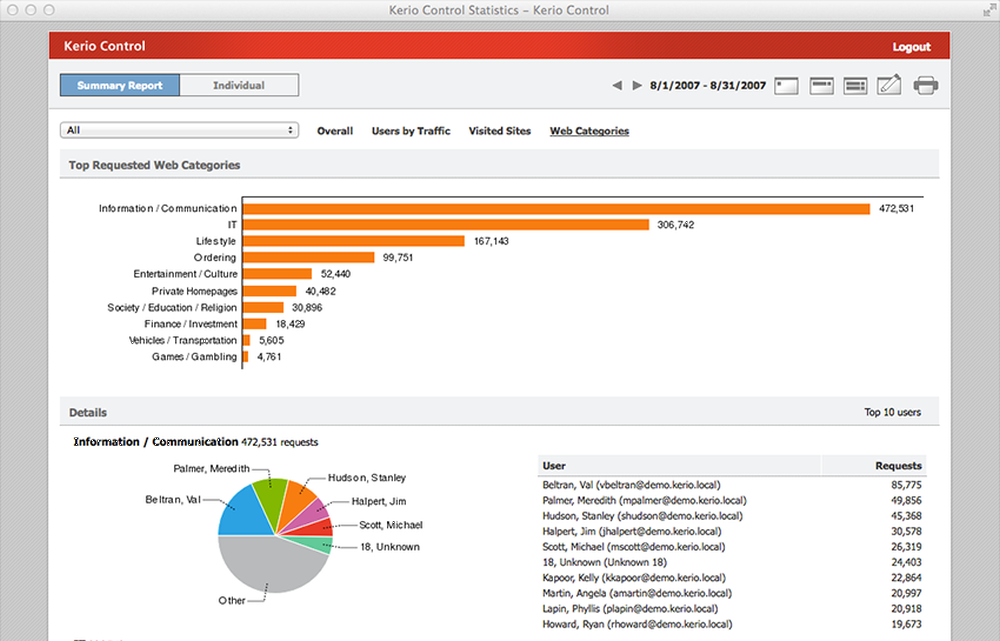
Task: Click the custom period pencil icon
Action: [889, 86]
